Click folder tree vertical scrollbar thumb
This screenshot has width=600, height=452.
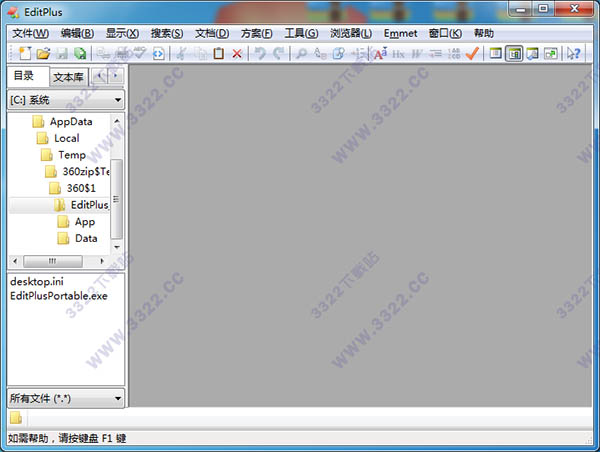116,199
